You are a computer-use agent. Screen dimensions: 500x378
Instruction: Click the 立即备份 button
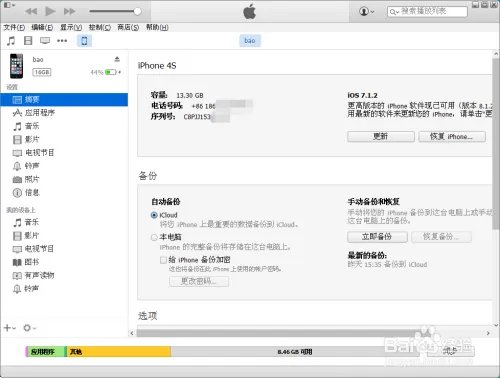[x=377, y=237]
